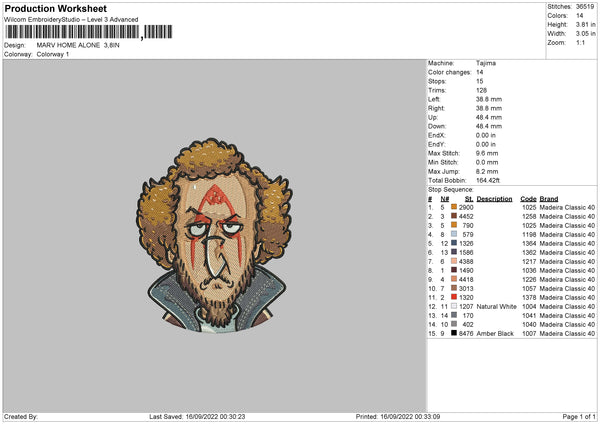Pick the salmon swatch beside 4418 stitches

[454, 279]
